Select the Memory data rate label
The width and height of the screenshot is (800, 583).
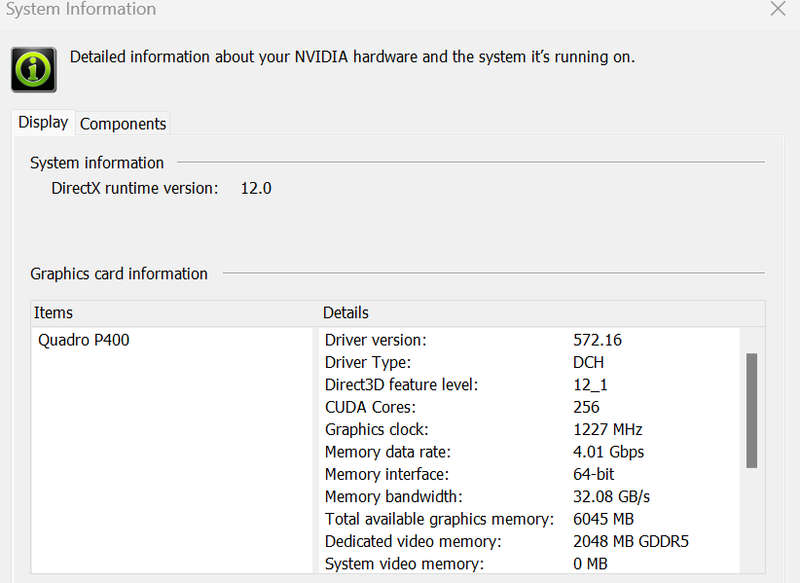point(388,452)
